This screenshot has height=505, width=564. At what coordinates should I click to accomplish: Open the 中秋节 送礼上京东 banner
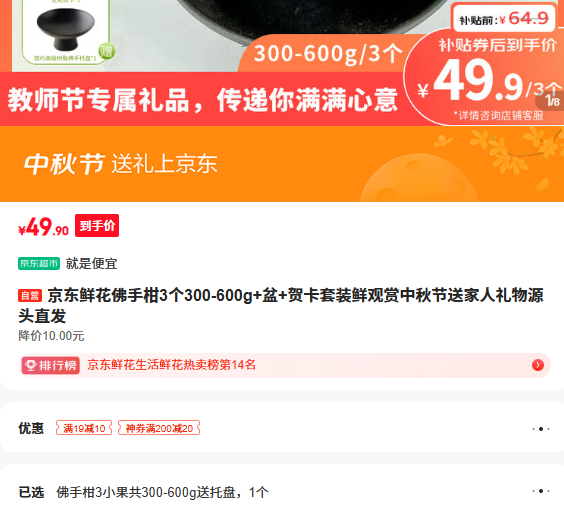pos(282,164)
